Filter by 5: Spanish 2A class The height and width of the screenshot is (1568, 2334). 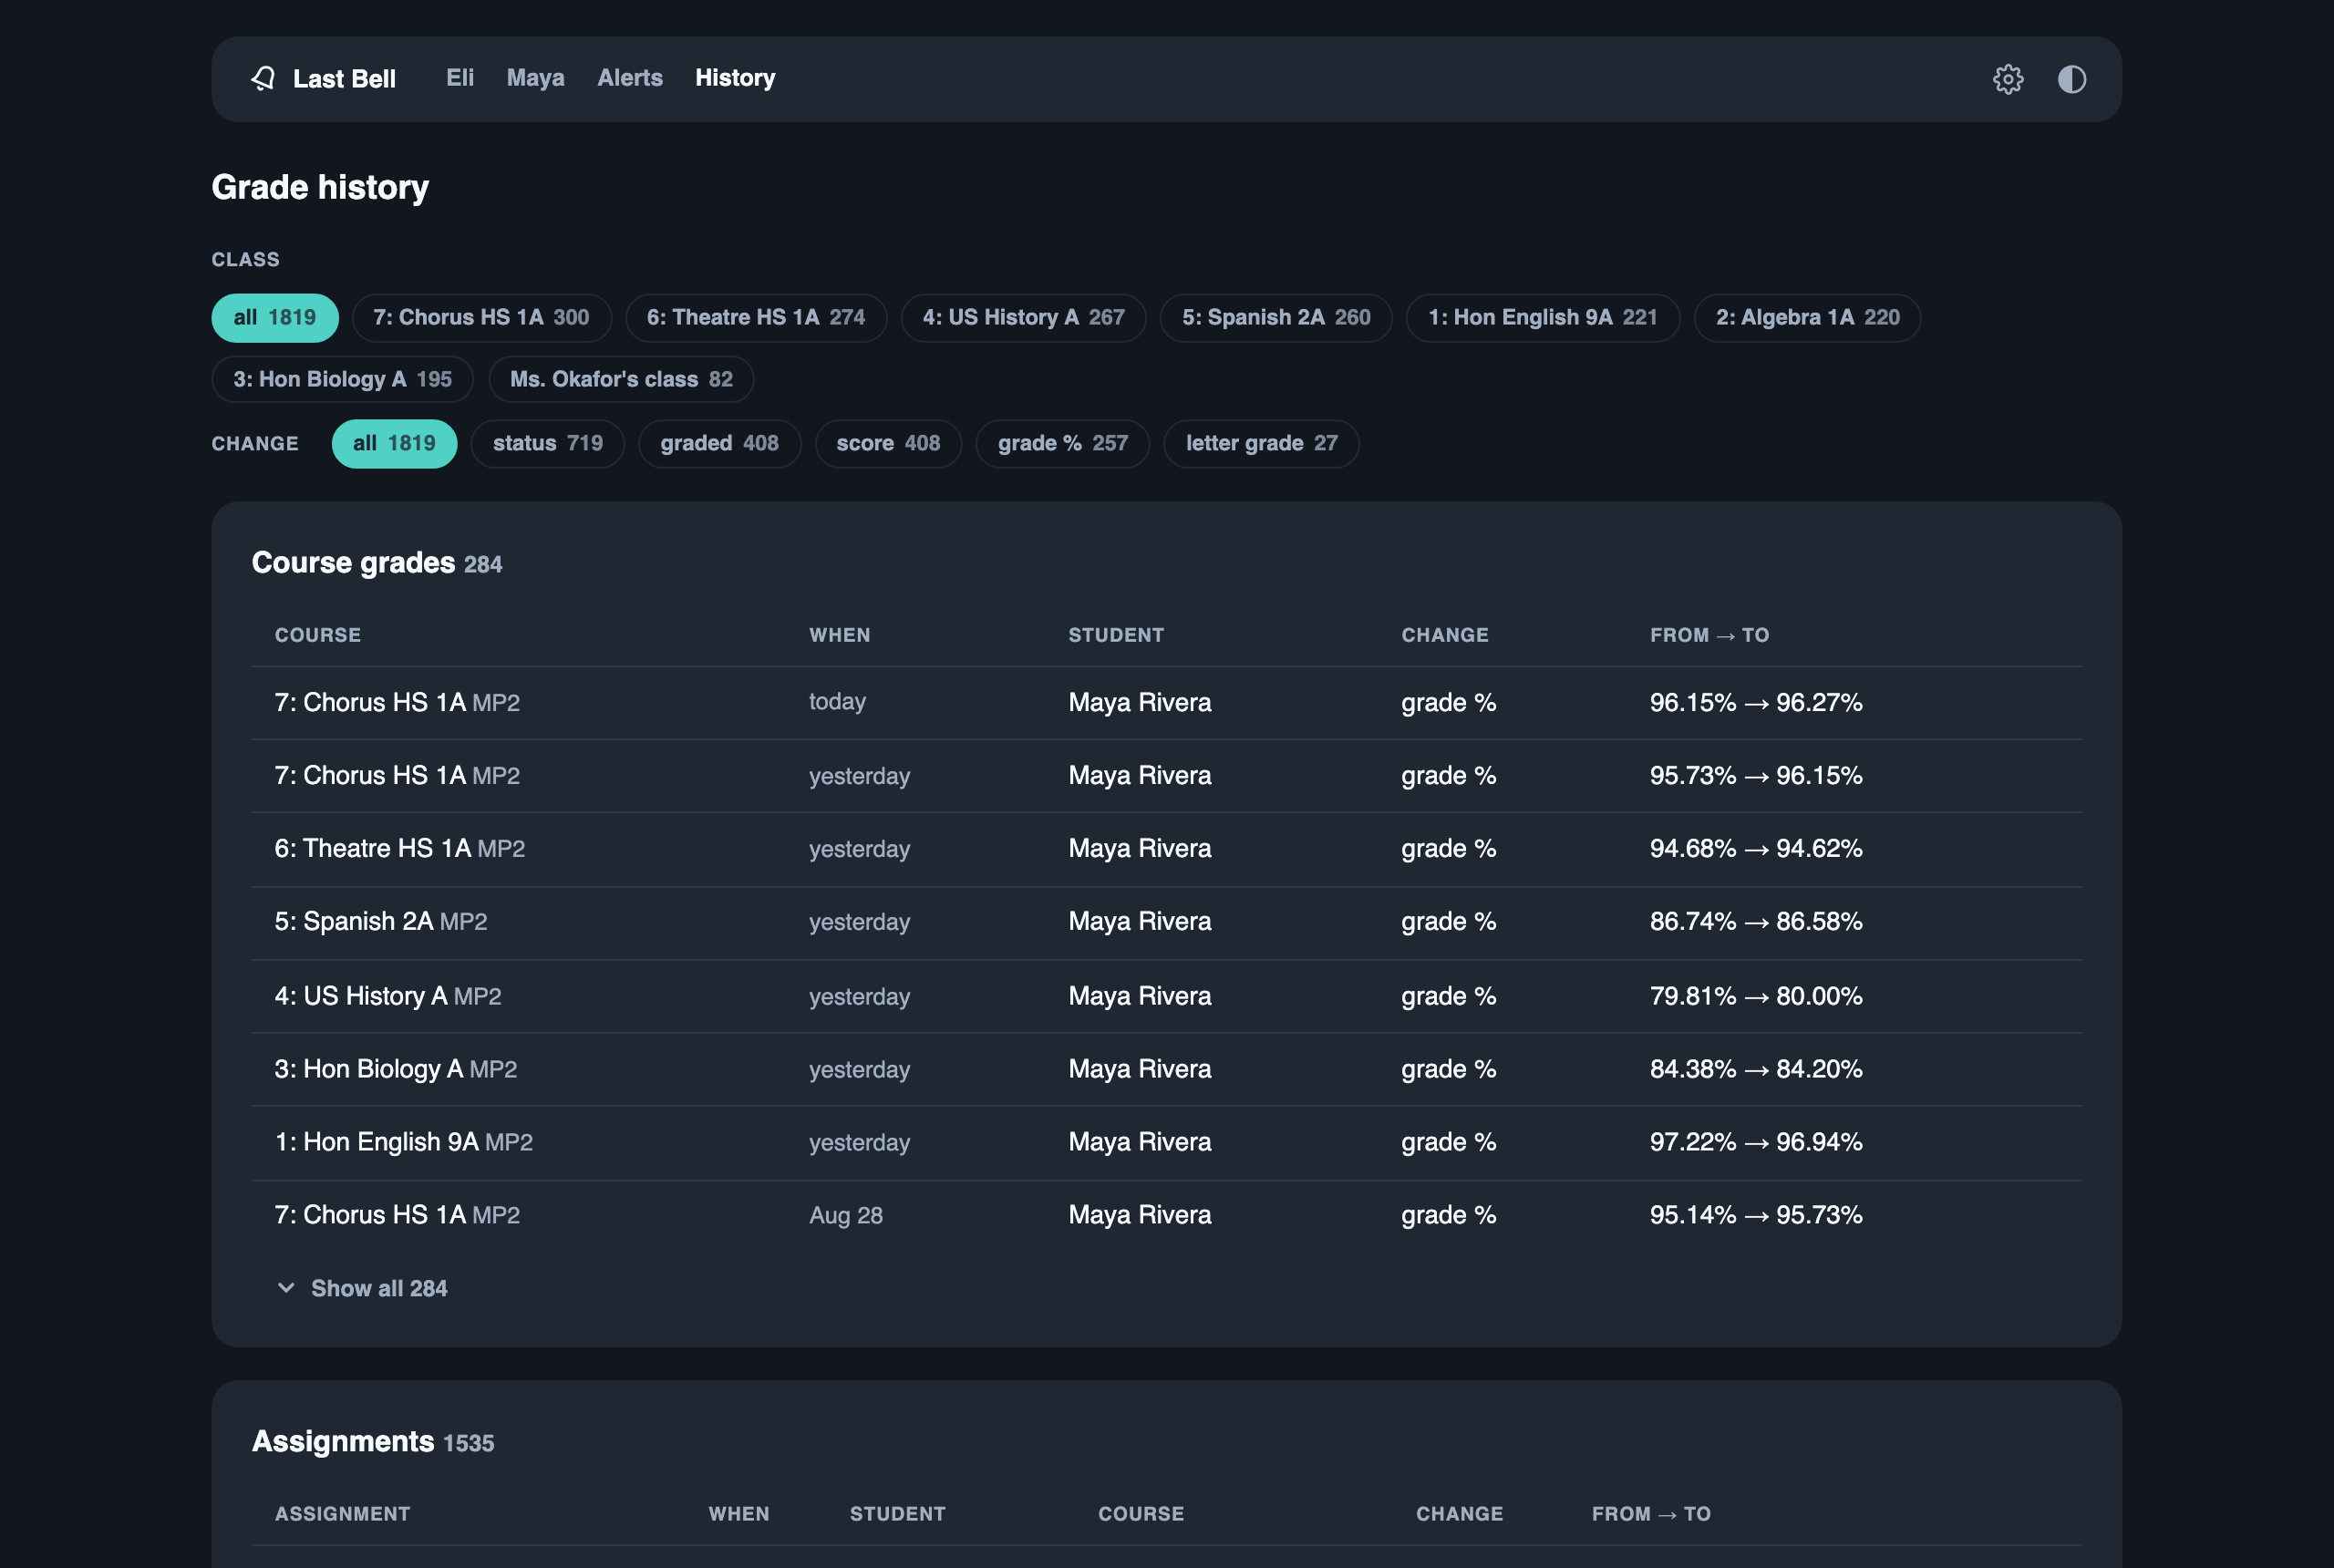1276,317
